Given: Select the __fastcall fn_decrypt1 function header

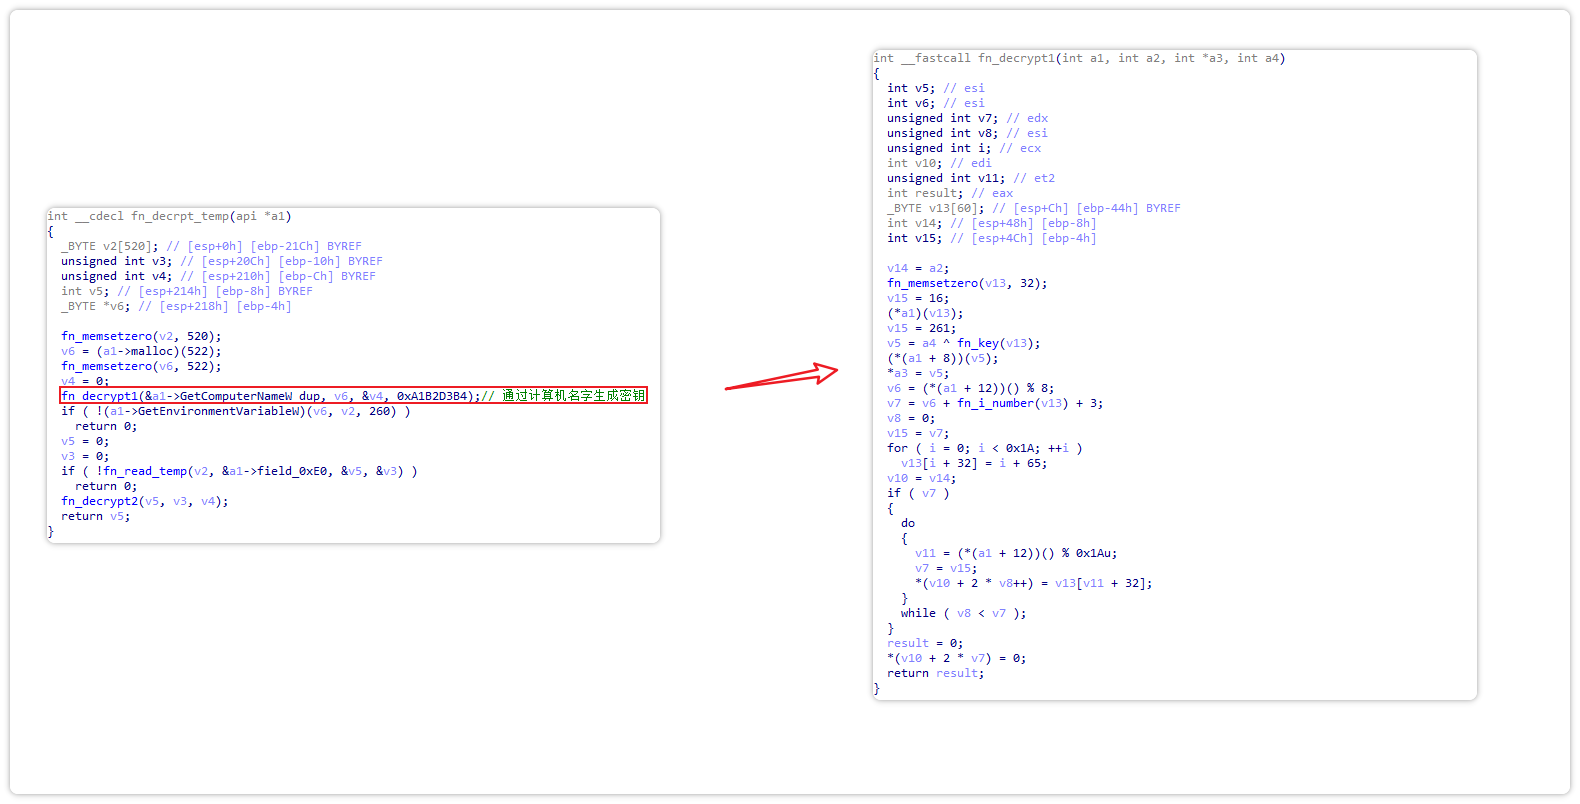Looking at the screenshot, I should (1079, 58).
